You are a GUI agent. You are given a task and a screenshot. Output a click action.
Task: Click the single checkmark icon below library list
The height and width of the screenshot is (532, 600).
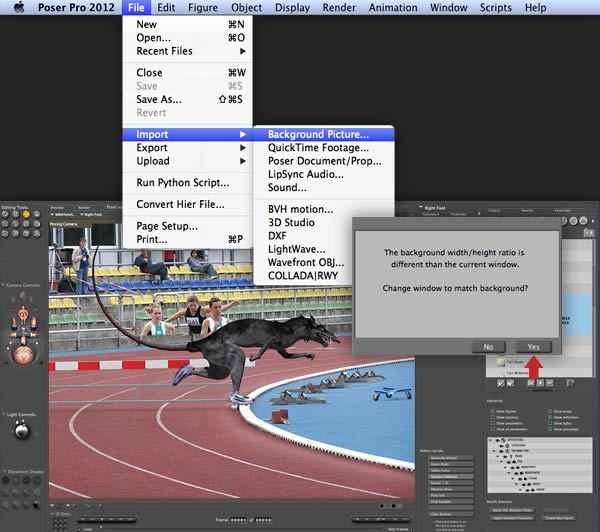(501, 383)
